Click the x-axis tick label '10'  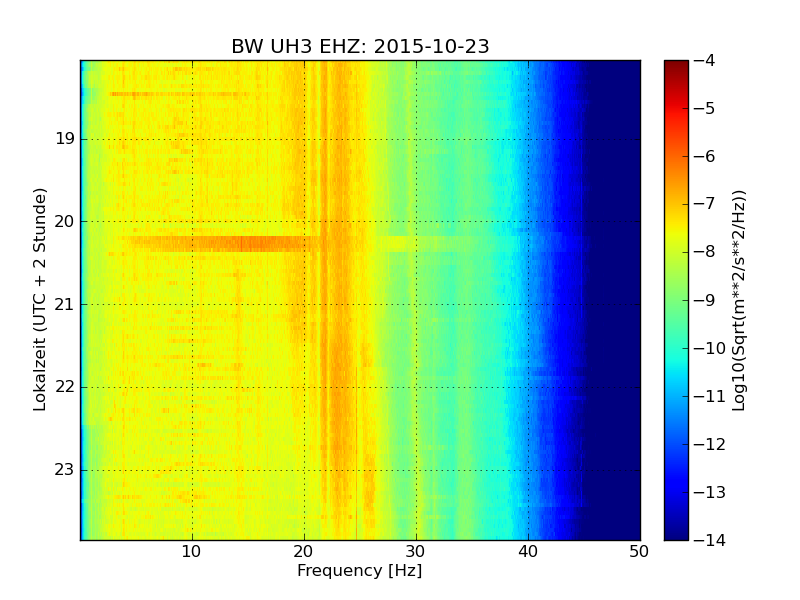coord(192,552)
